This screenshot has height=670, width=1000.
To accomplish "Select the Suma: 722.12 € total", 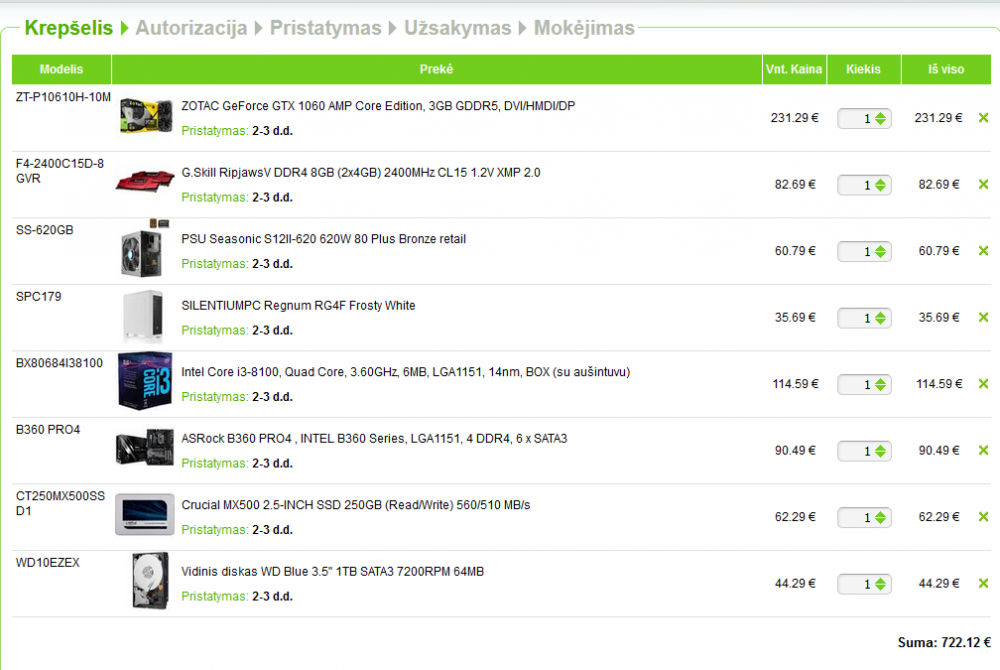I will pos(944,643).
